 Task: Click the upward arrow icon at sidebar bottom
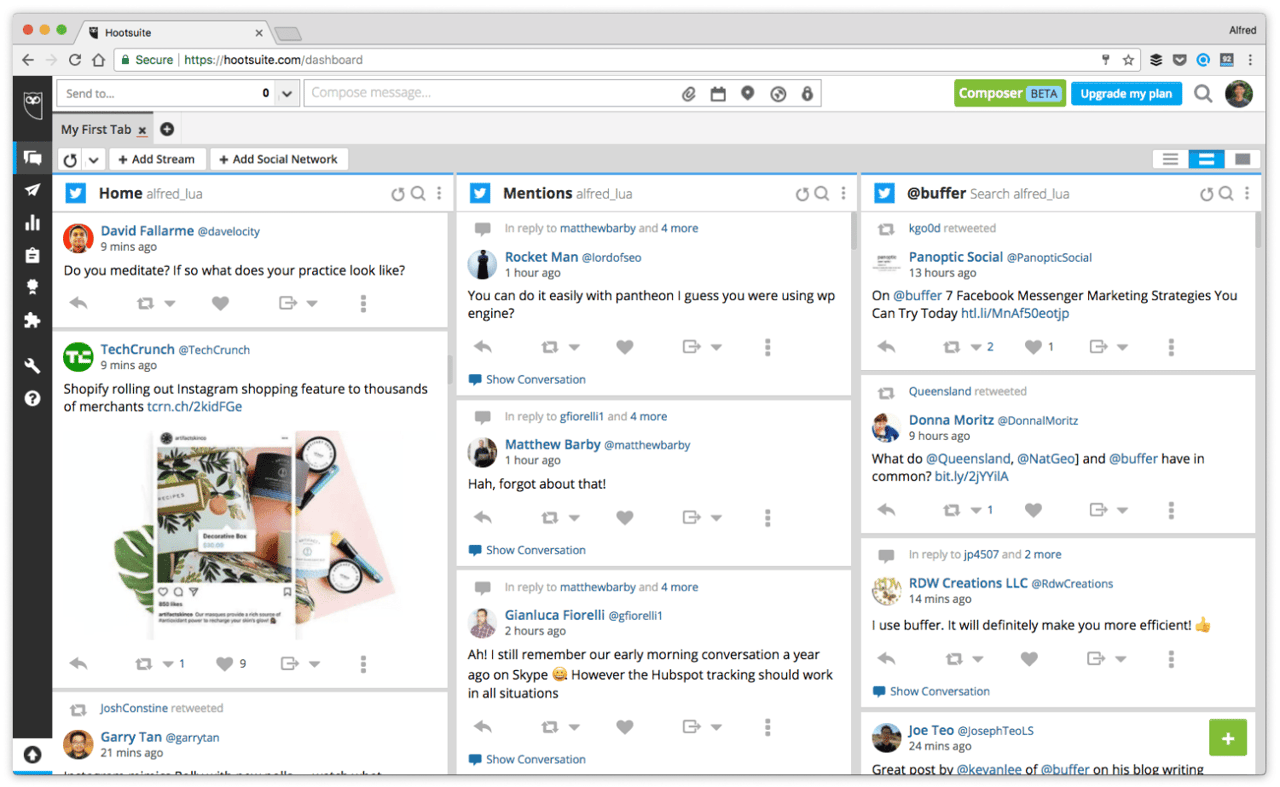click(x=32, y=755)
